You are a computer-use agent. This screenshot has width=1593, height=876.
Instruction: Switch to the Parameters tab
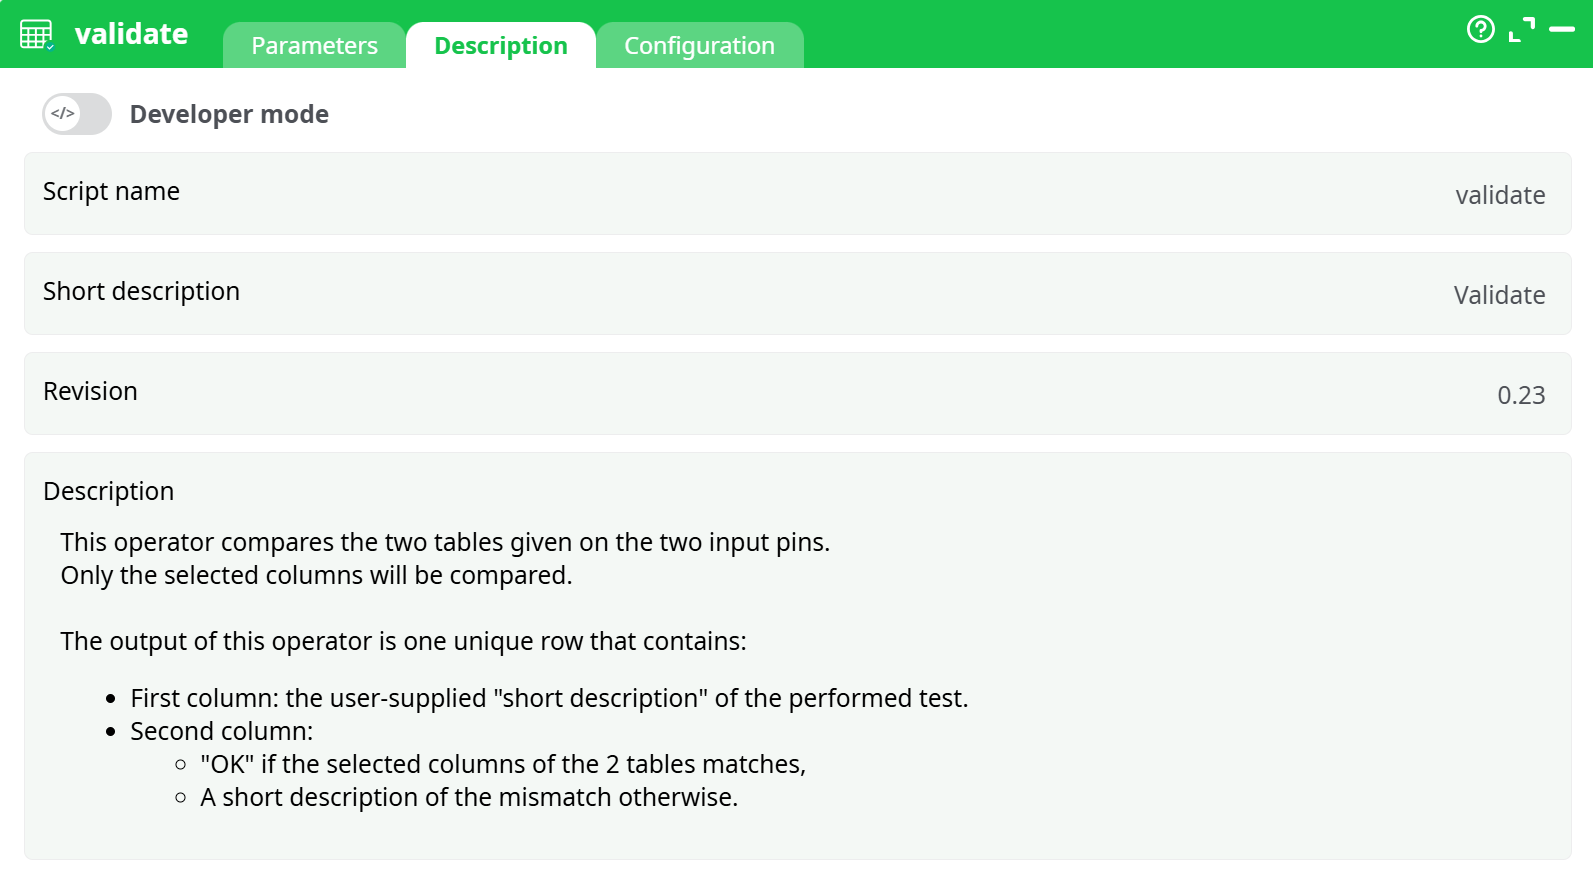point(314,45)
